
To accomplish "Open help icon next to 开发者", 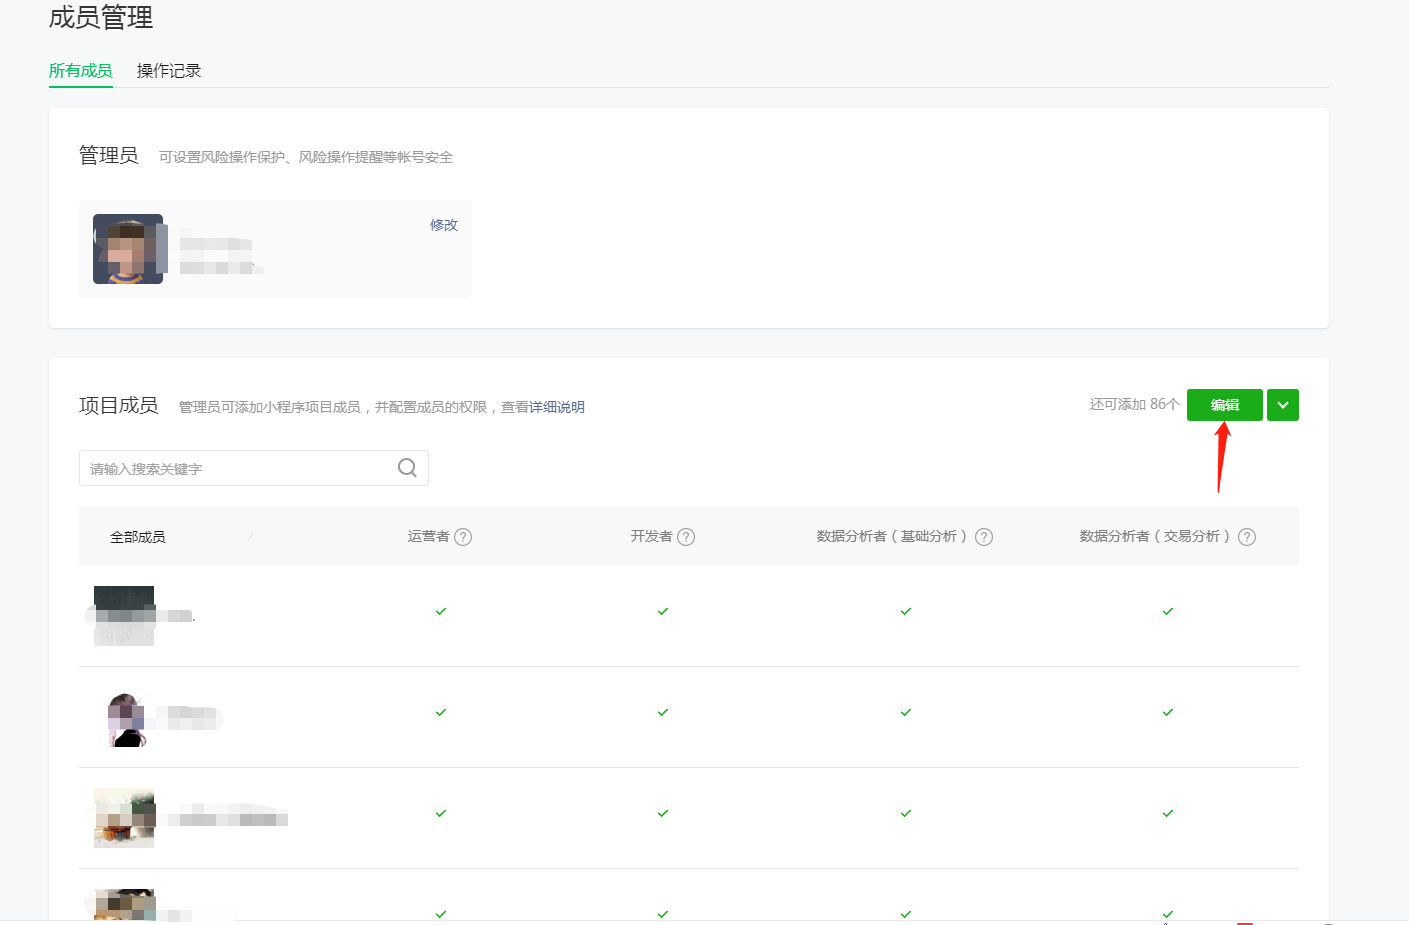I will pos(686,537).
